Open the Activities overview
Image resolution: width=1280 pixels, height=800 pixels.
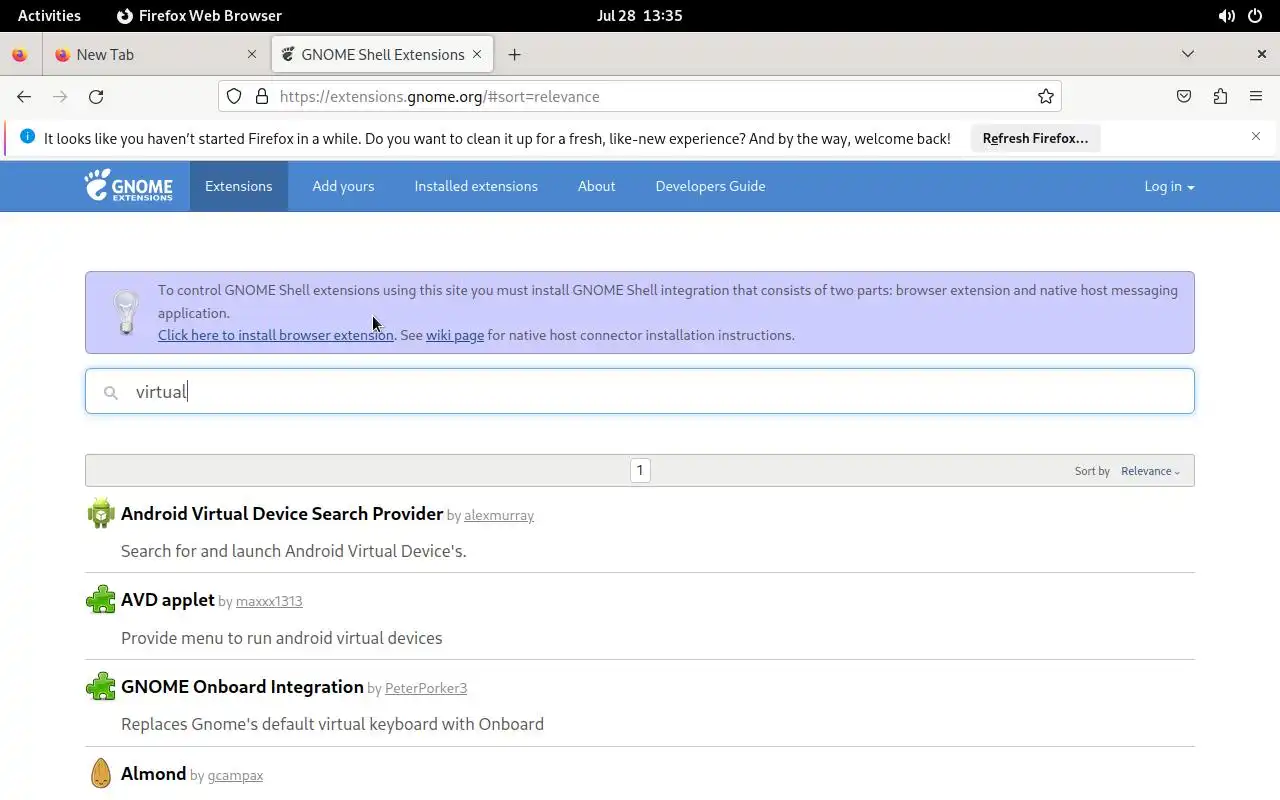click(49, 16)
